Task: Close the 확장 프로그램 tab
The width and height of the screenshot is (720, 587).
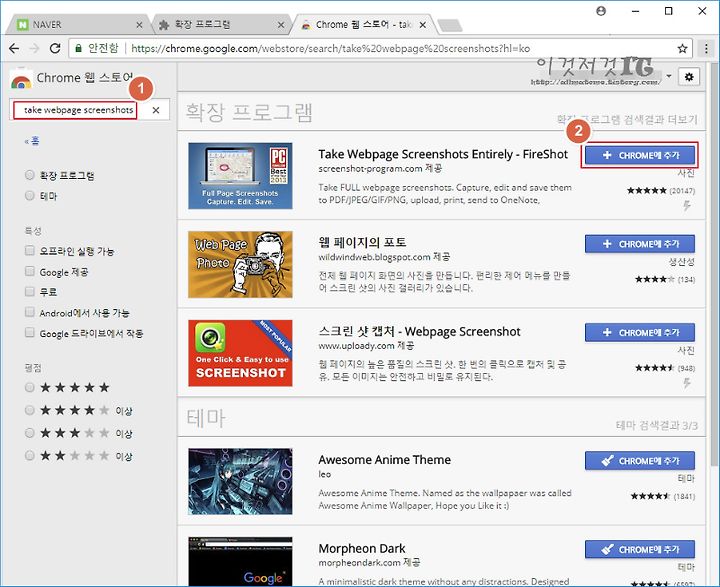Action: (281, 25)
